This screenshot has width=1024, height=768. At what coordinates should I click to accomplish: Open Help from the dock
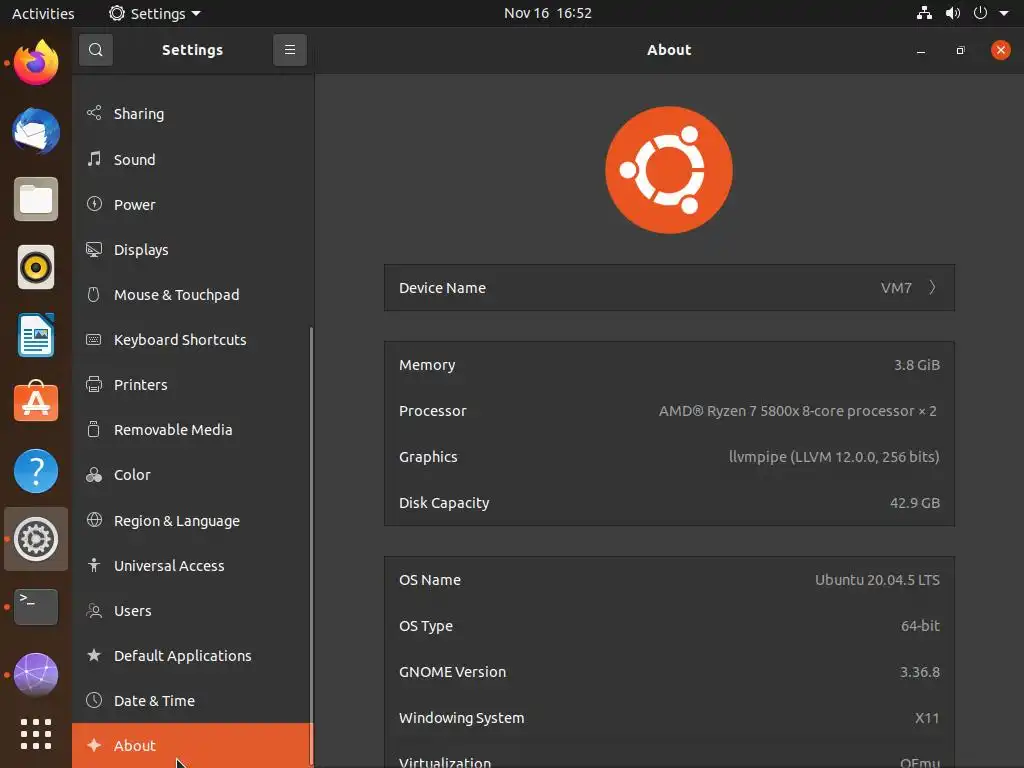[36, 471]
